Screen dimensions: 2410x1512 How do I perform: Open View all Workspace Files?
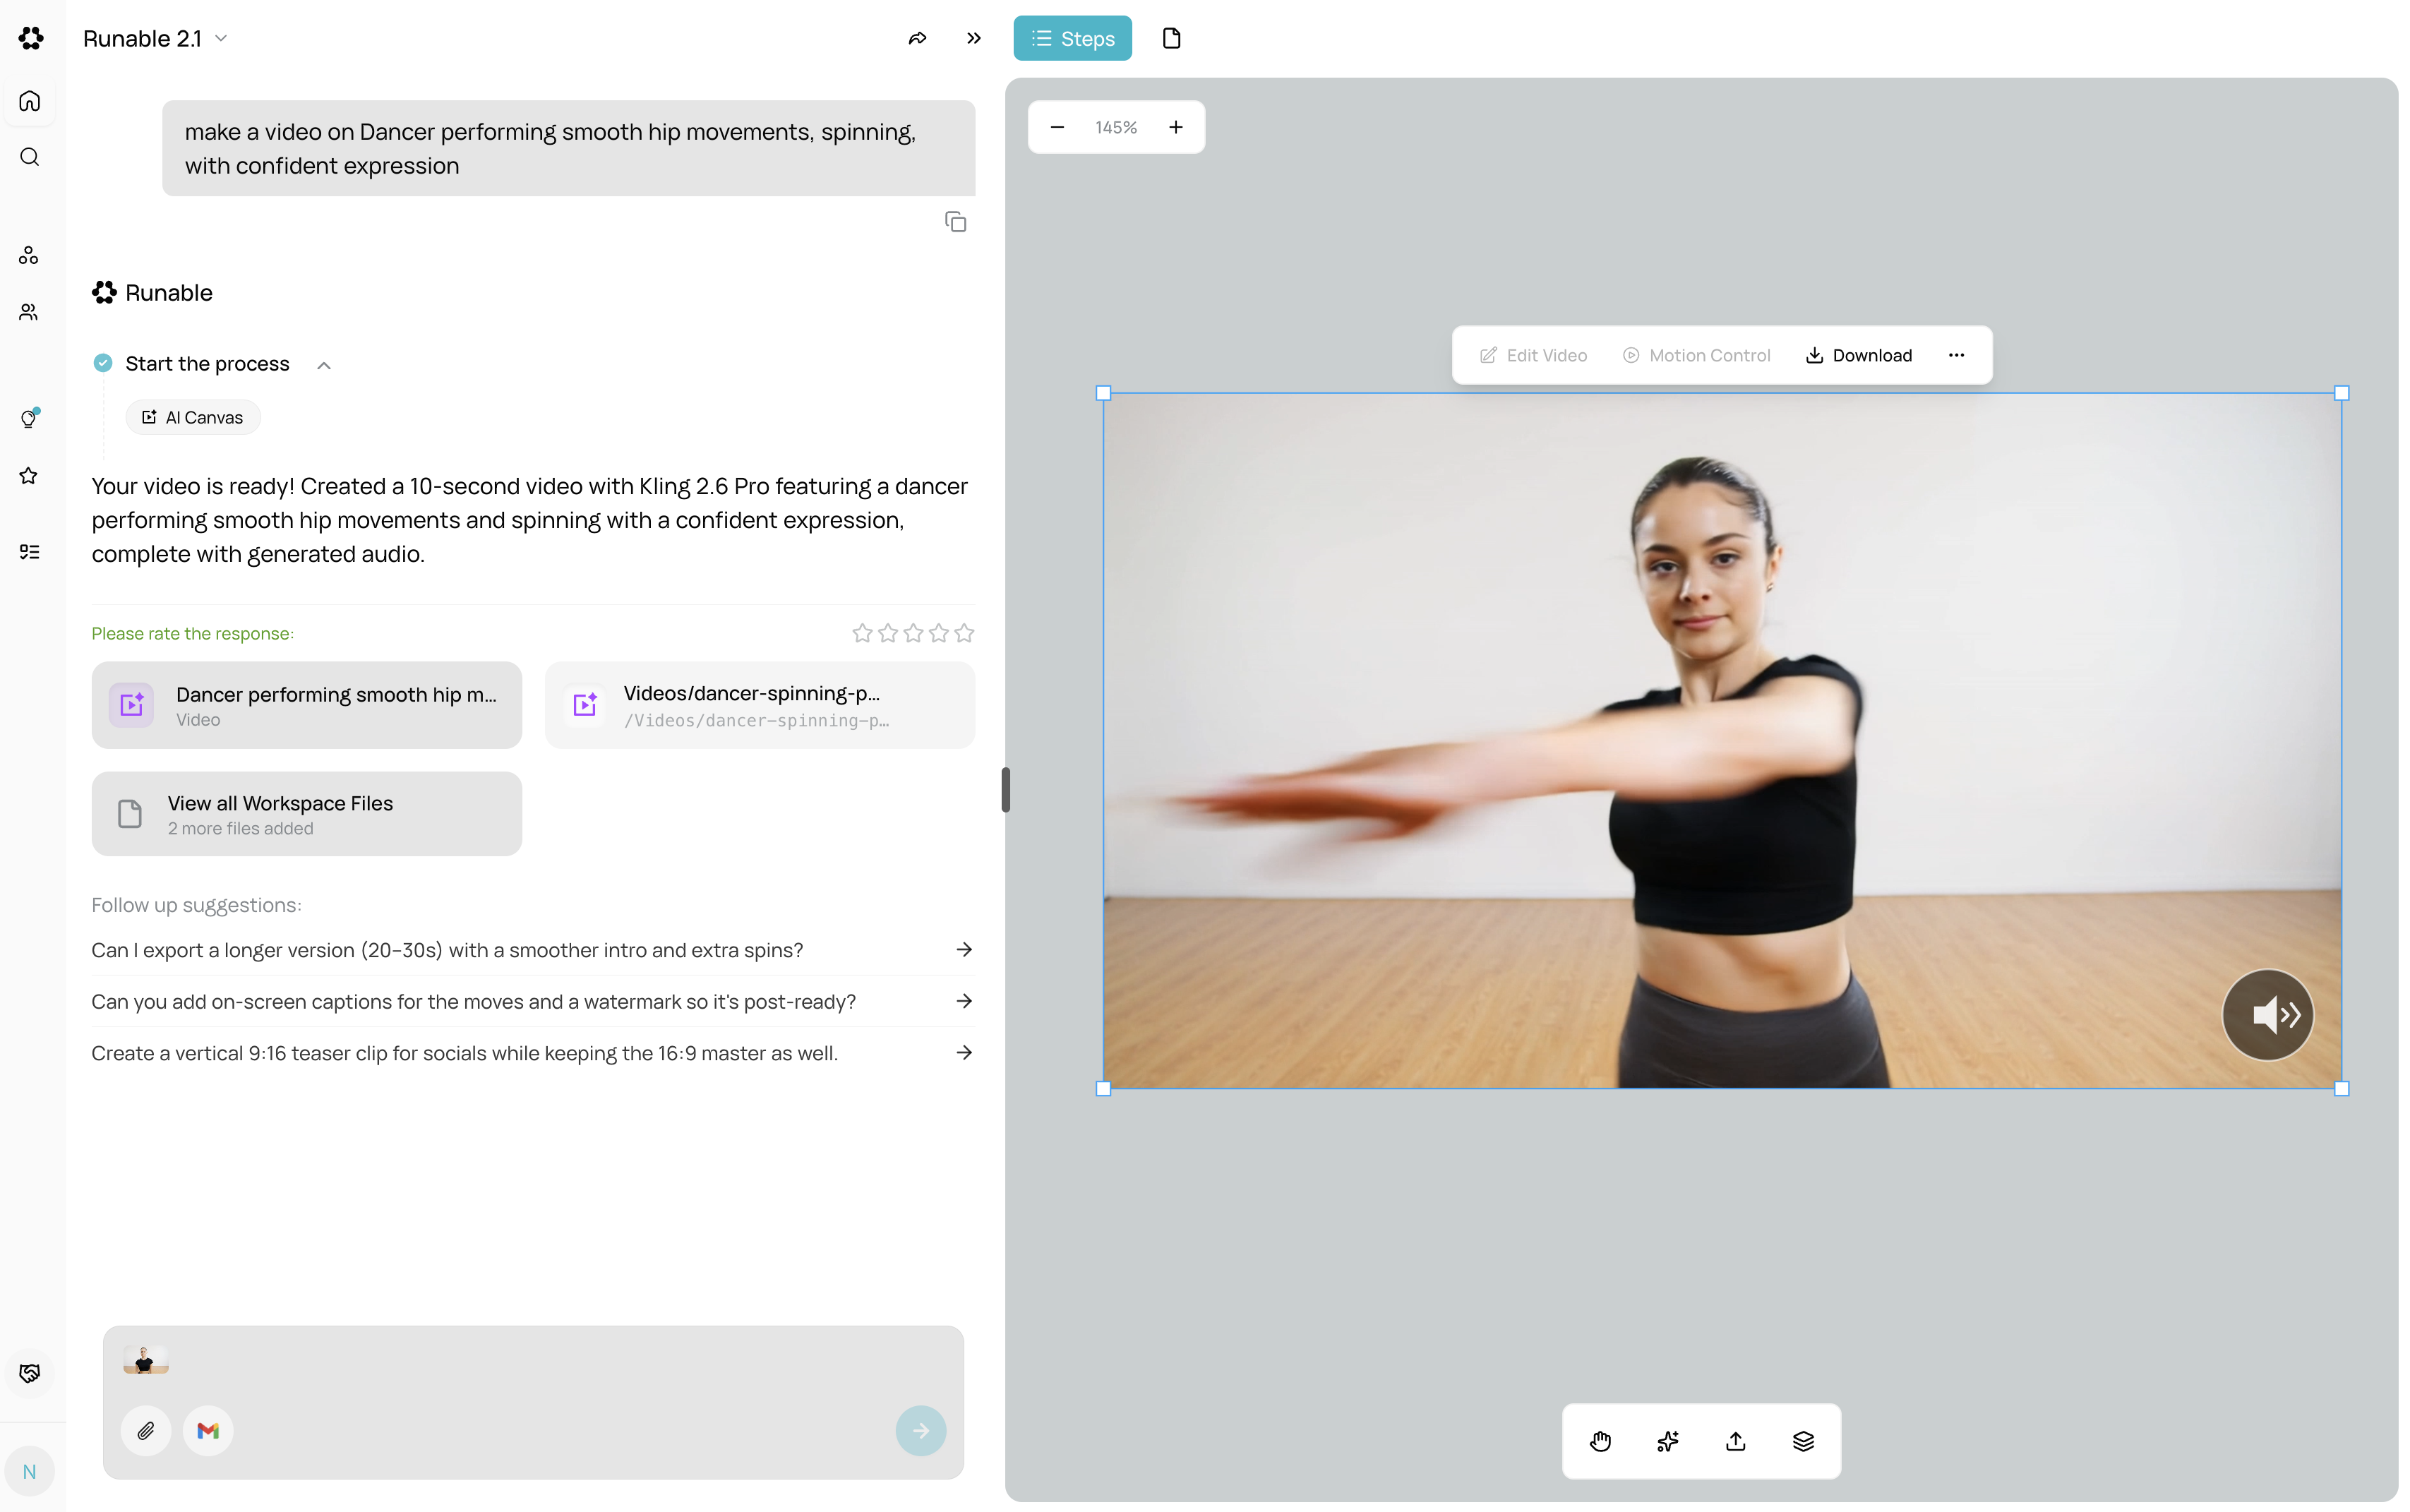tap(306, 814)
